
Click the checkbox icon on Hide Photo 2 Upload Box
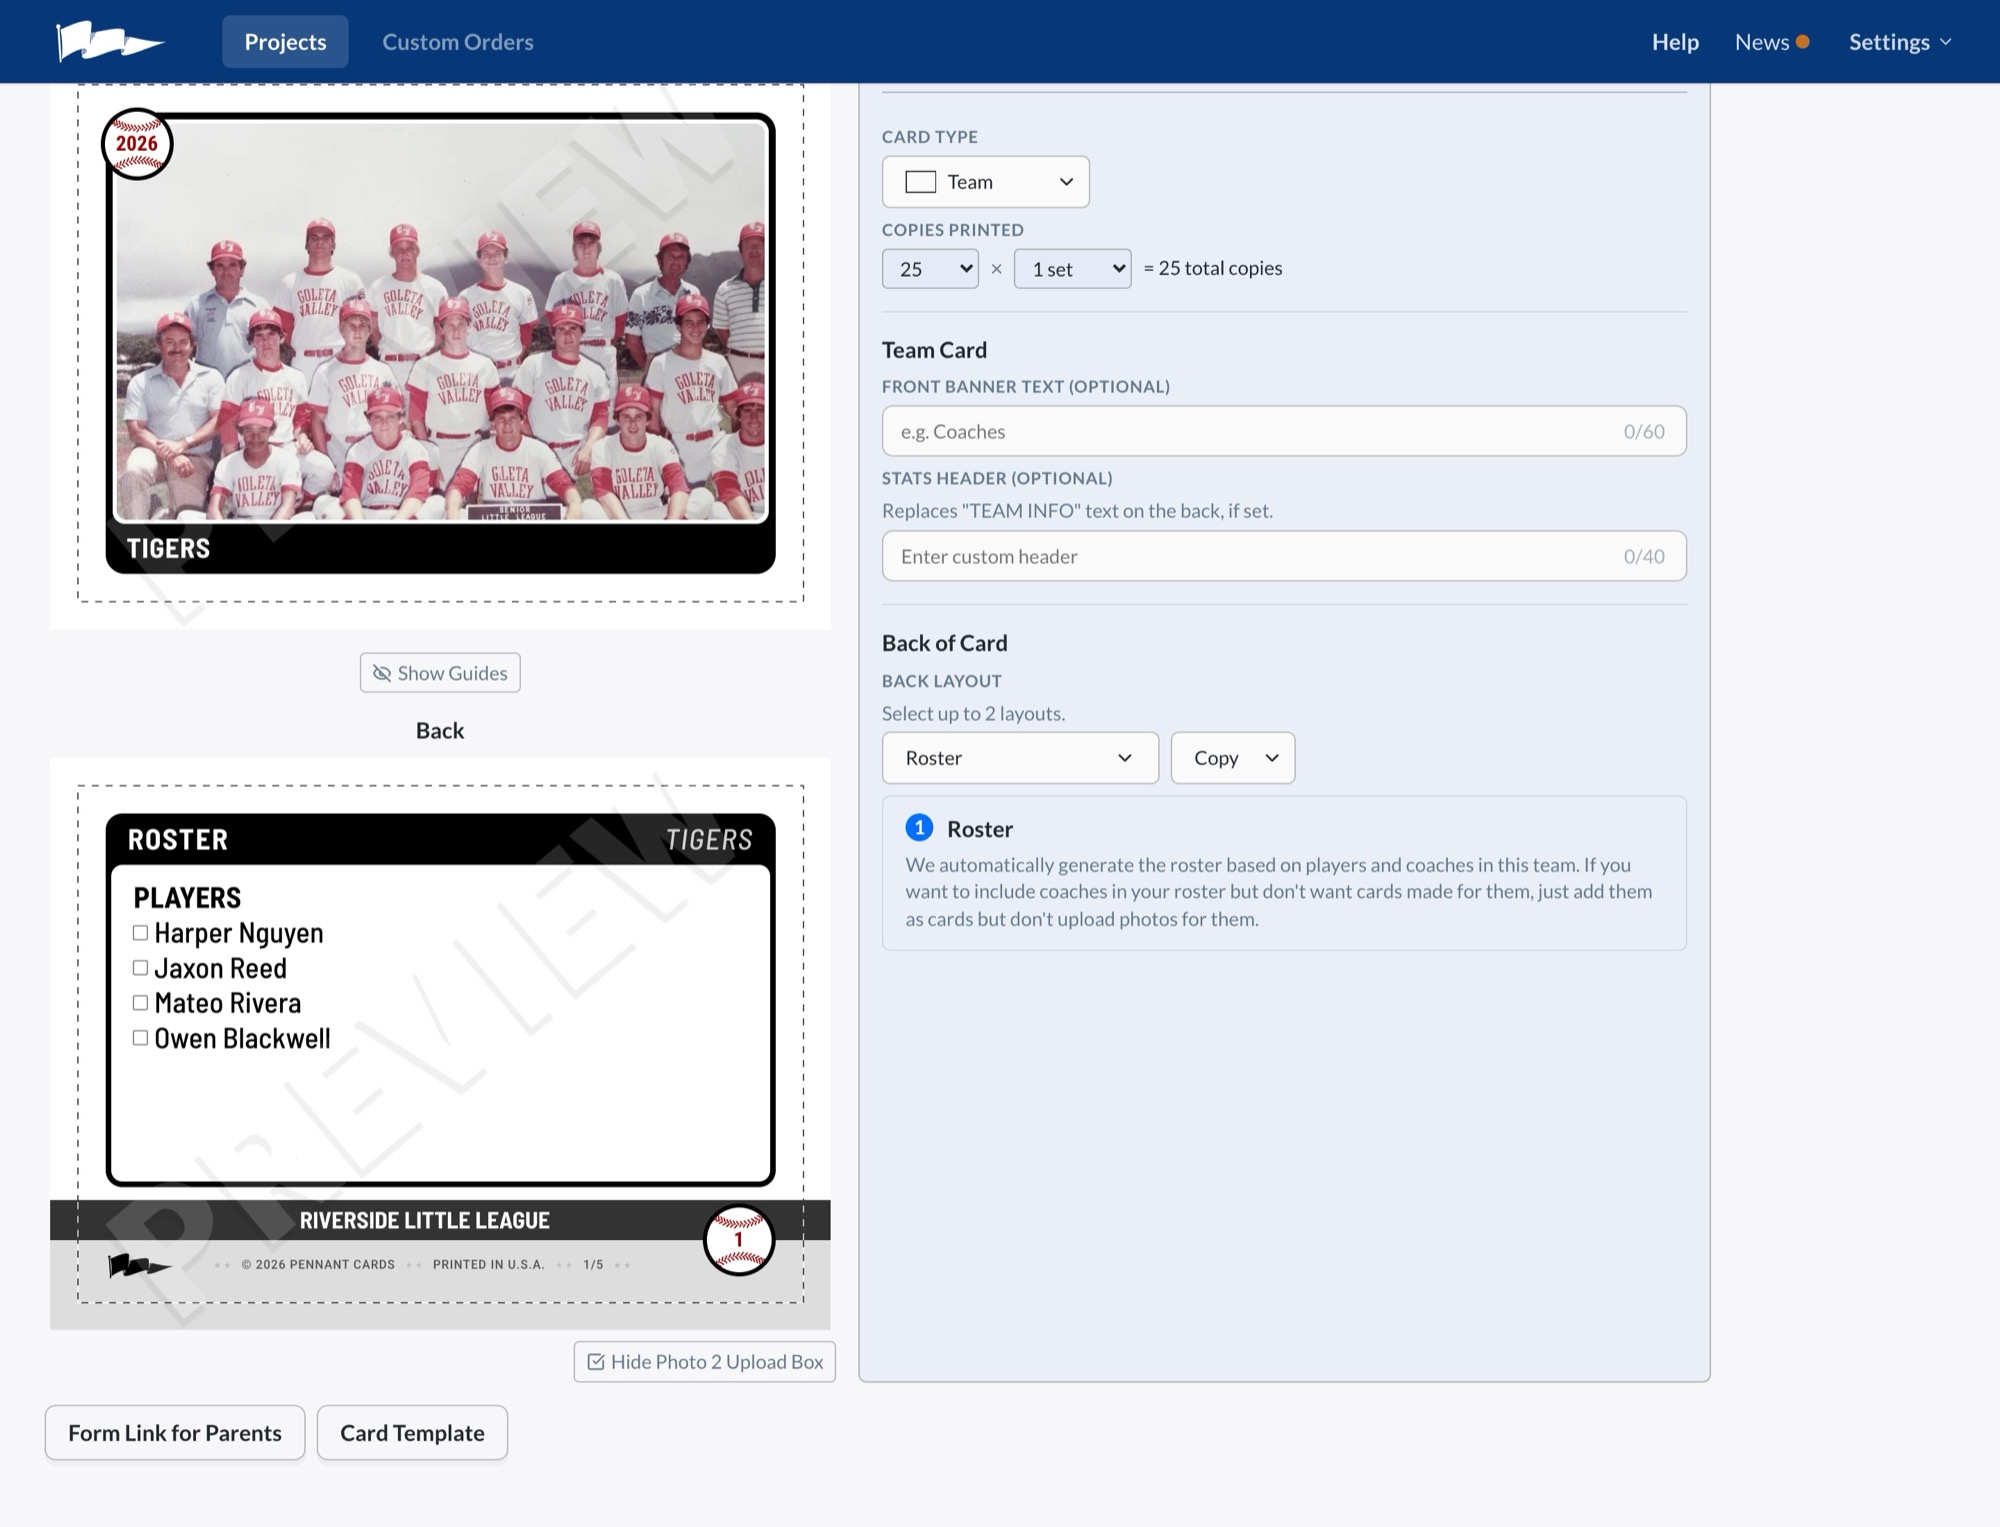point(596,1362)
